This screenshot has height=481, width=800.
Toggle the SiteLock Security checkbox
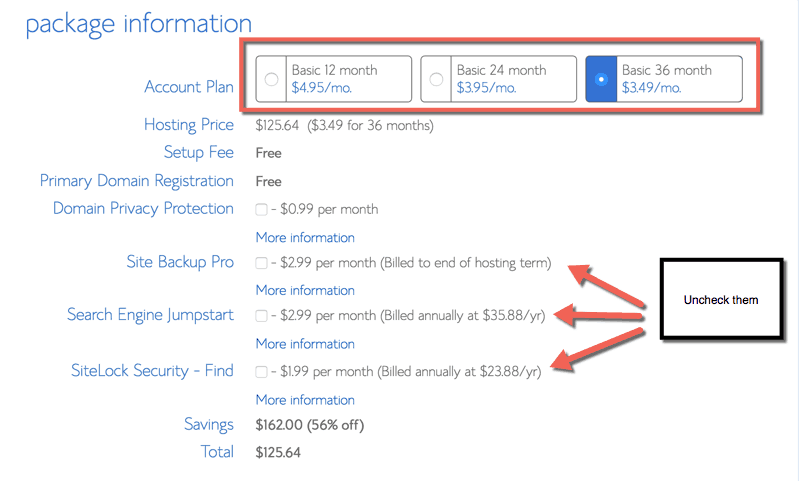click(261, 371)
